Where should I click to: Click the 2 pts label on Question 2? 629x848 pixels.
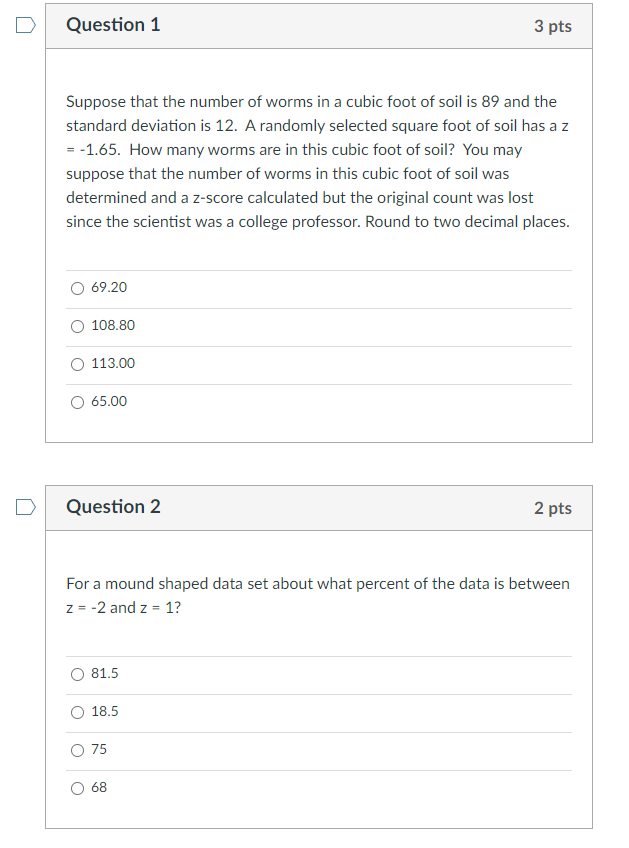553,508
